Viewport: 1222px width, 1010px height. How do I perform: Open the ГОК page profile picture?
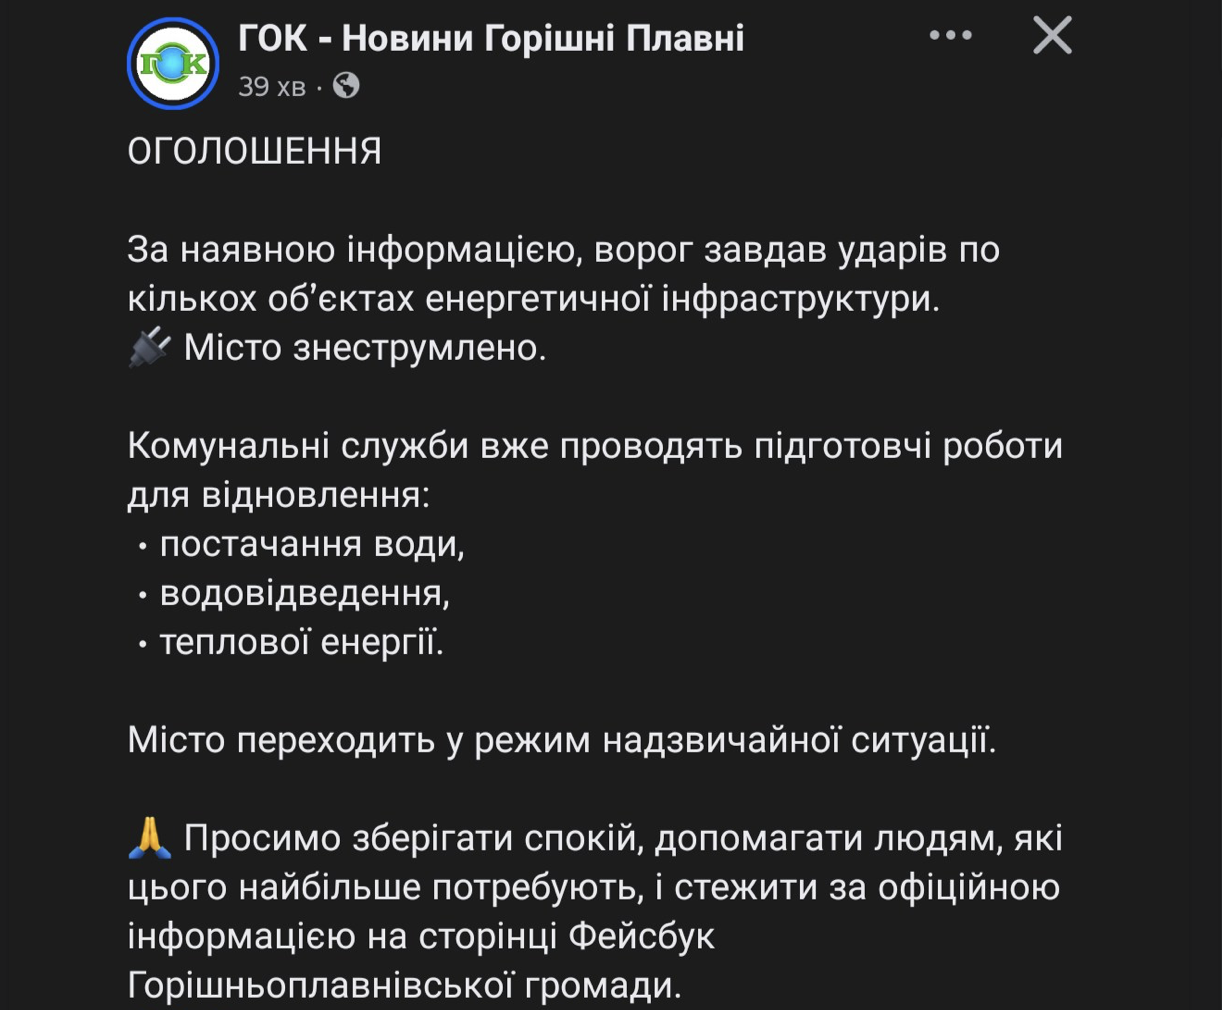(173, 63)
